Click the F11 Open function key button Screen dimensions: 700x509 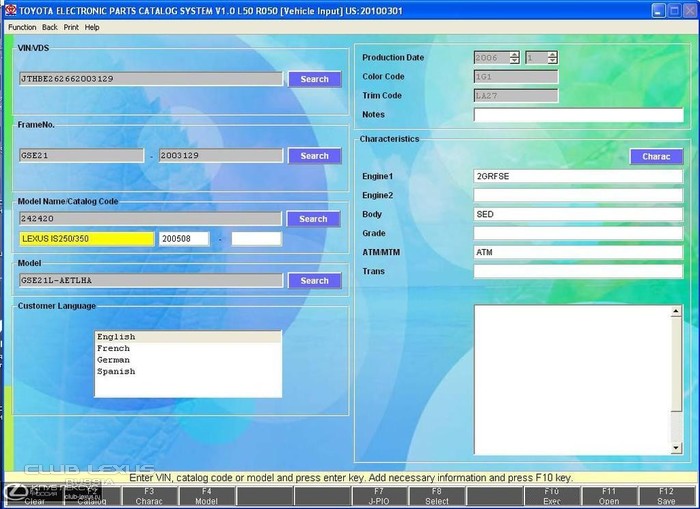609,497
